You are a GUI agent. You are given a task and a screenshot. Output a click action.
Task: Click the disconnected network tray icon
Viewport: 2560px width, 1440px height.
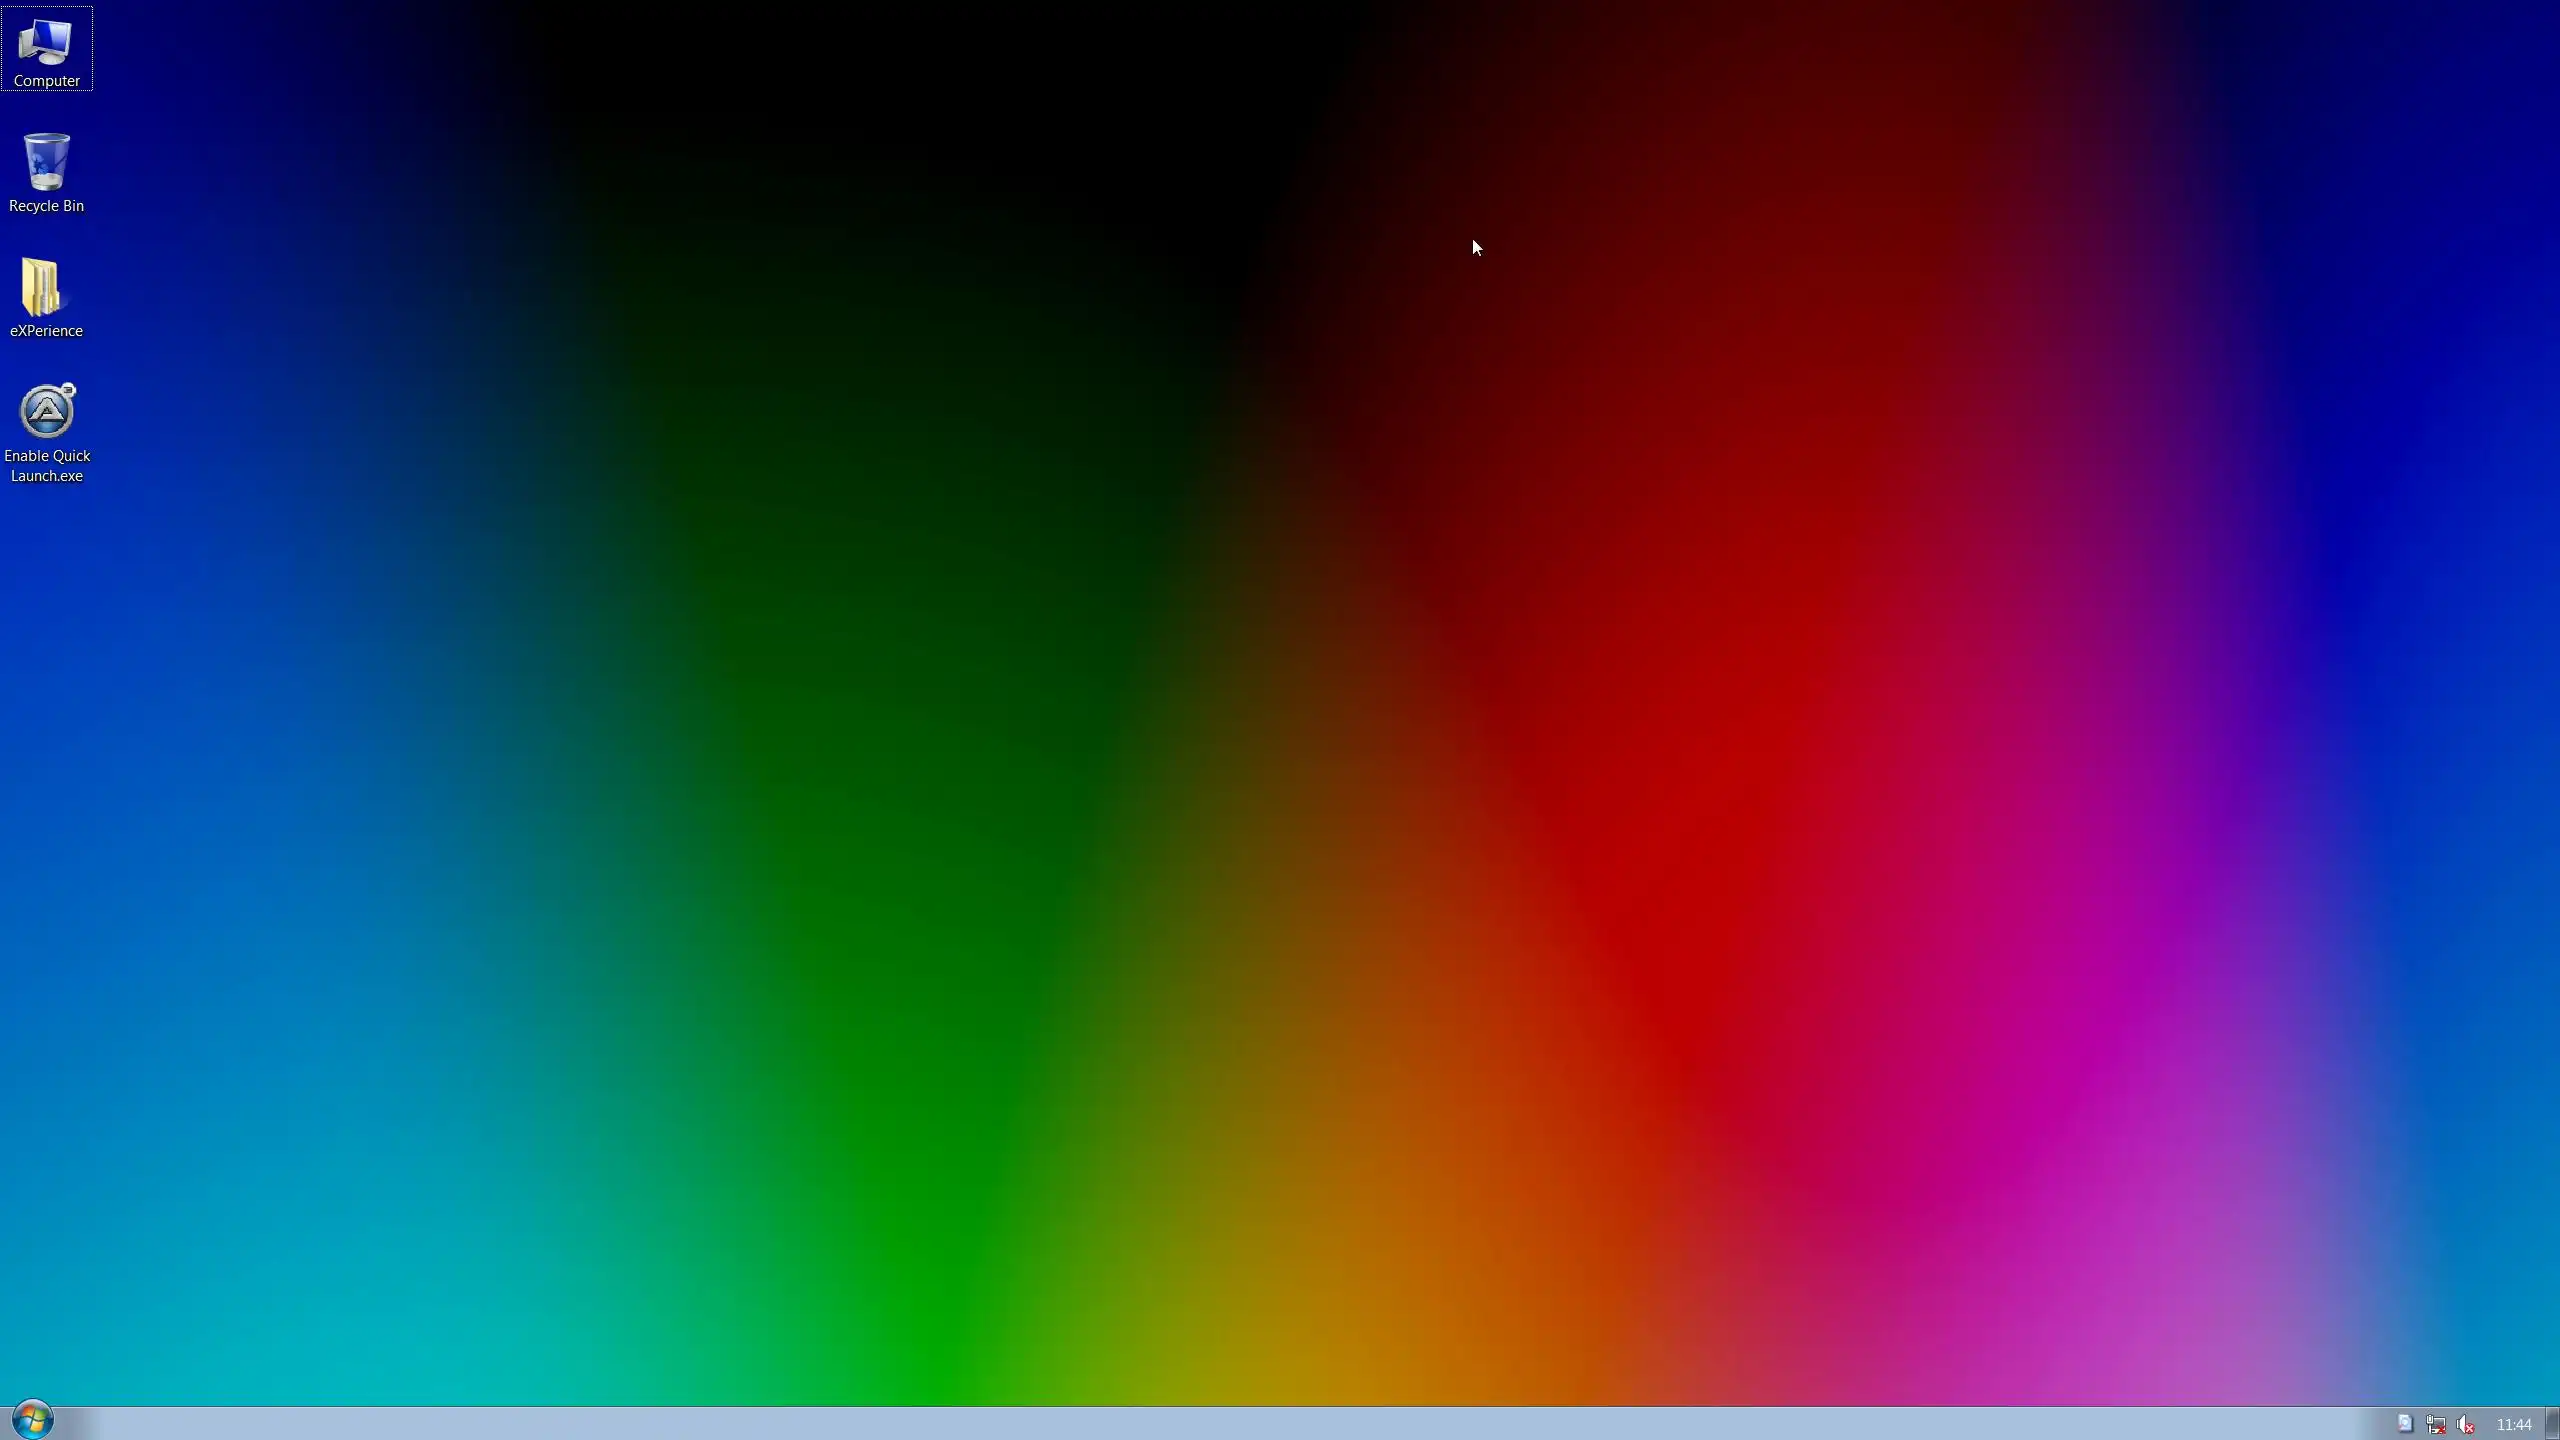point(2436,1424)
